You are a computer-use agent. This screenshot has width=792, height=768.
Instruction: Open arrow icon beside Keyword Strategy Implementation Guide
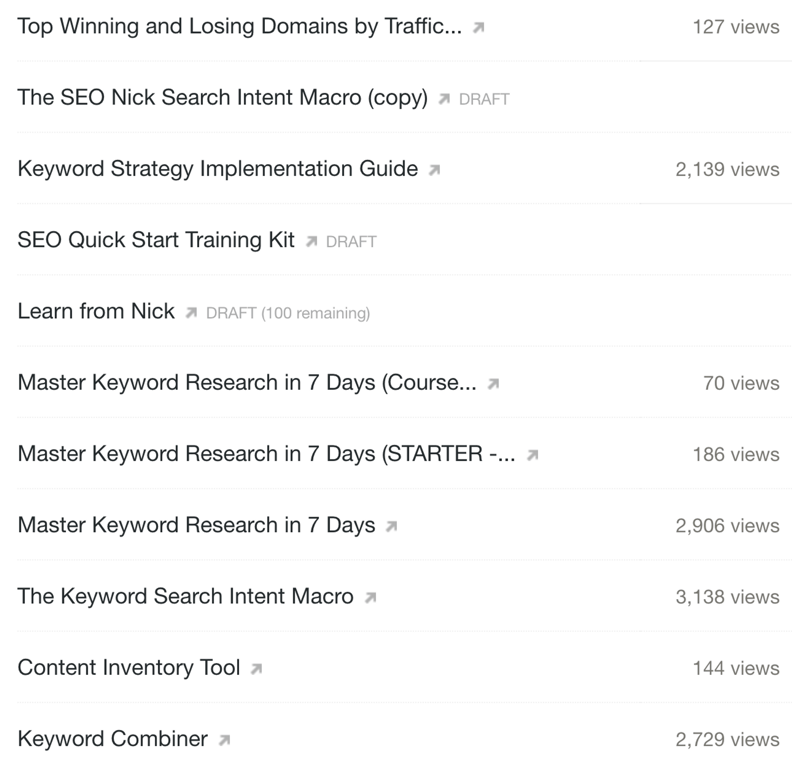pos(434,170)
